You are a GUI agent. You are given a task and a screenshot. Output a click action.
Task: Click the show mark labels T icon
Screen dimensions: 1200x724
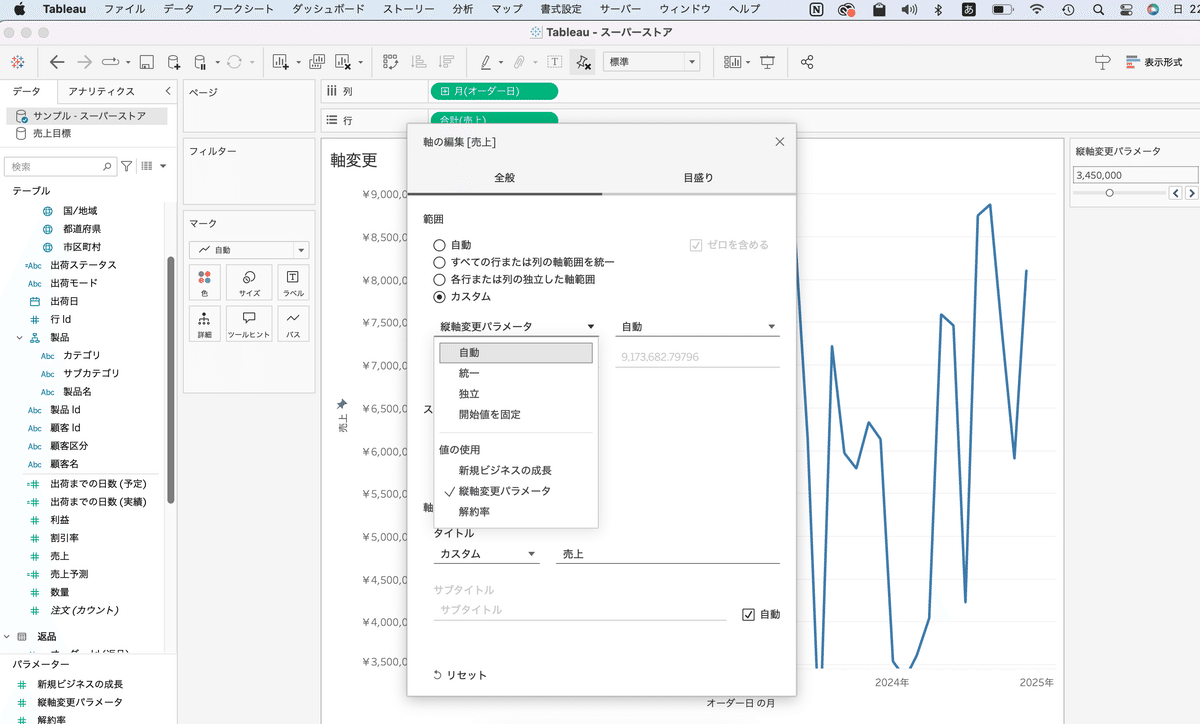tap(555, 62)
